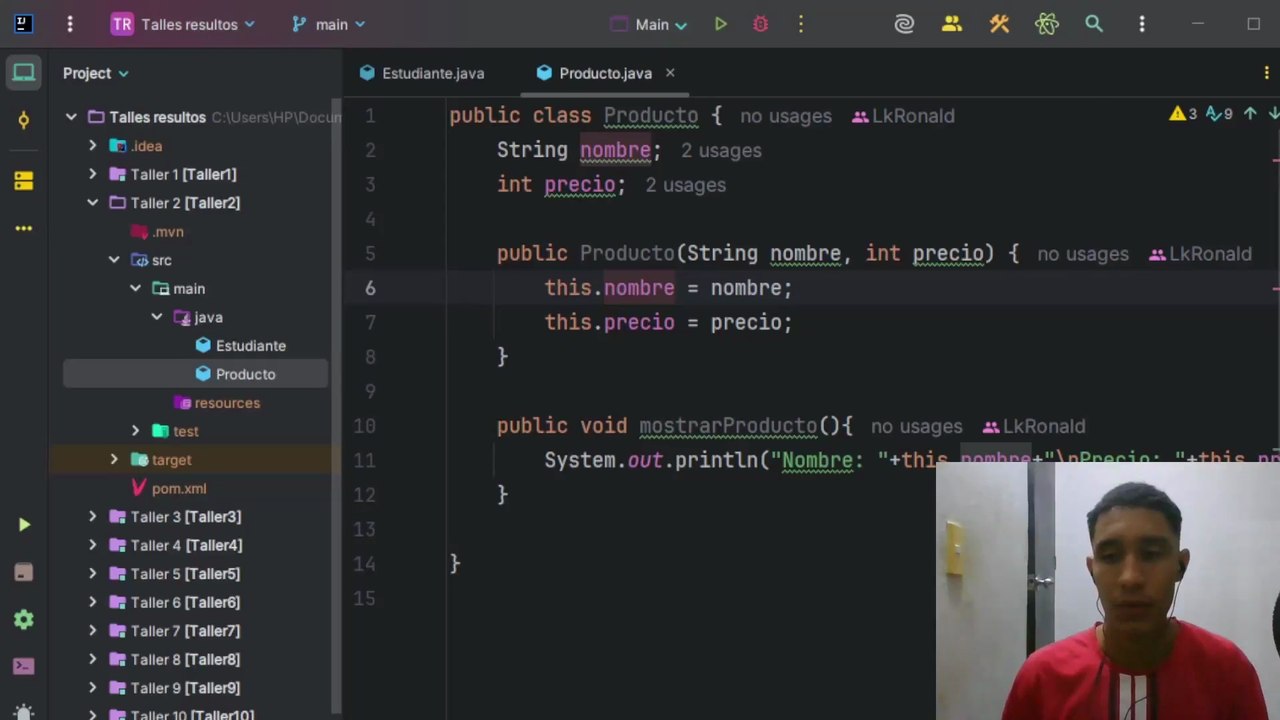The image size is (1280, 720).
Task: Switch to Estudiante.java tab
Action: [422, 73]
